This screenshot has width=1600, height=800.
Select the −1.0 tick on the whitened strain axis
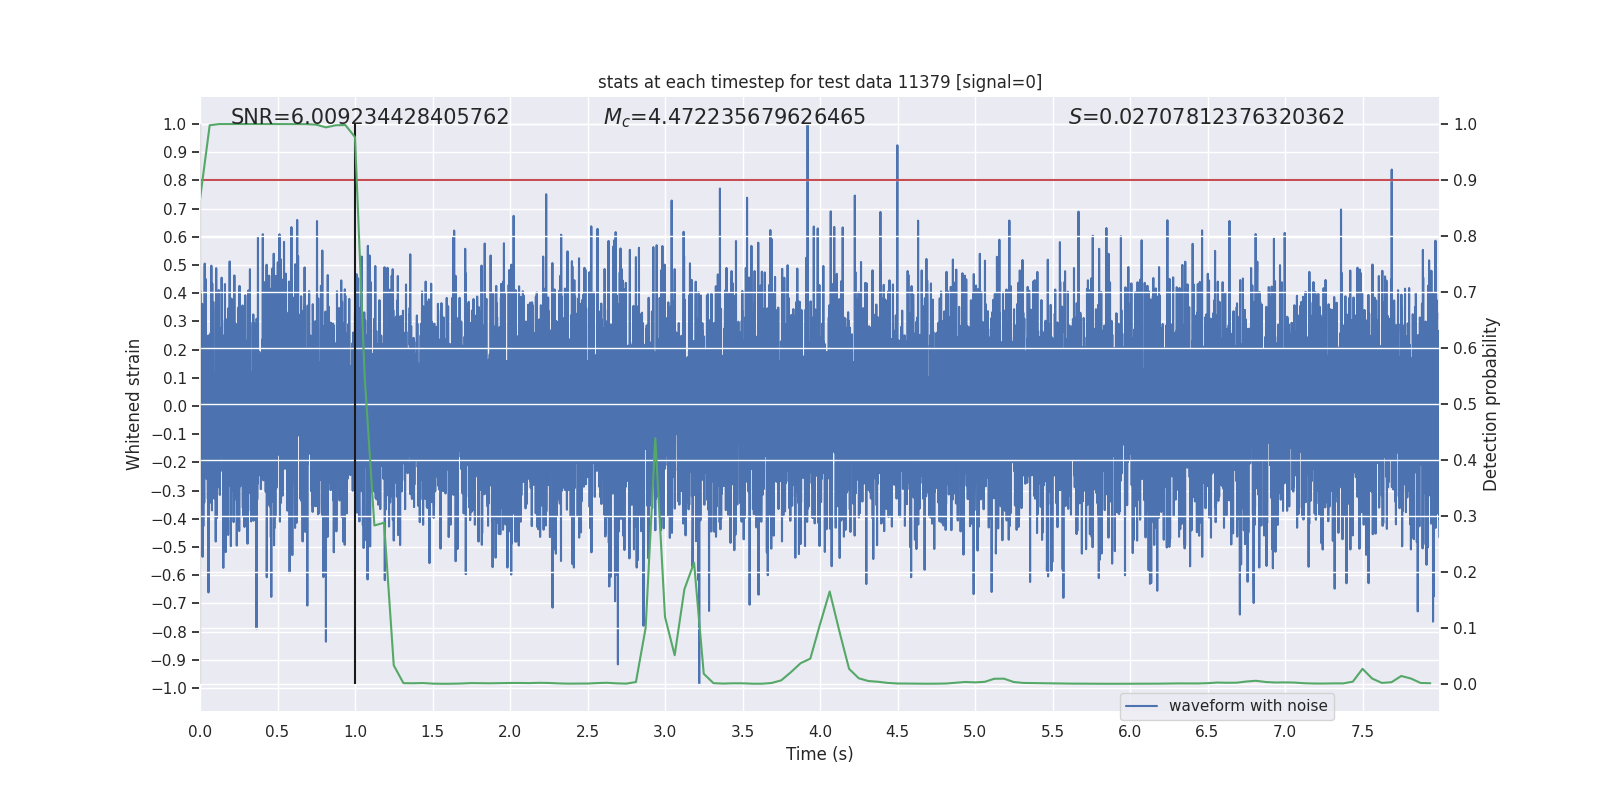coord(169,688)
